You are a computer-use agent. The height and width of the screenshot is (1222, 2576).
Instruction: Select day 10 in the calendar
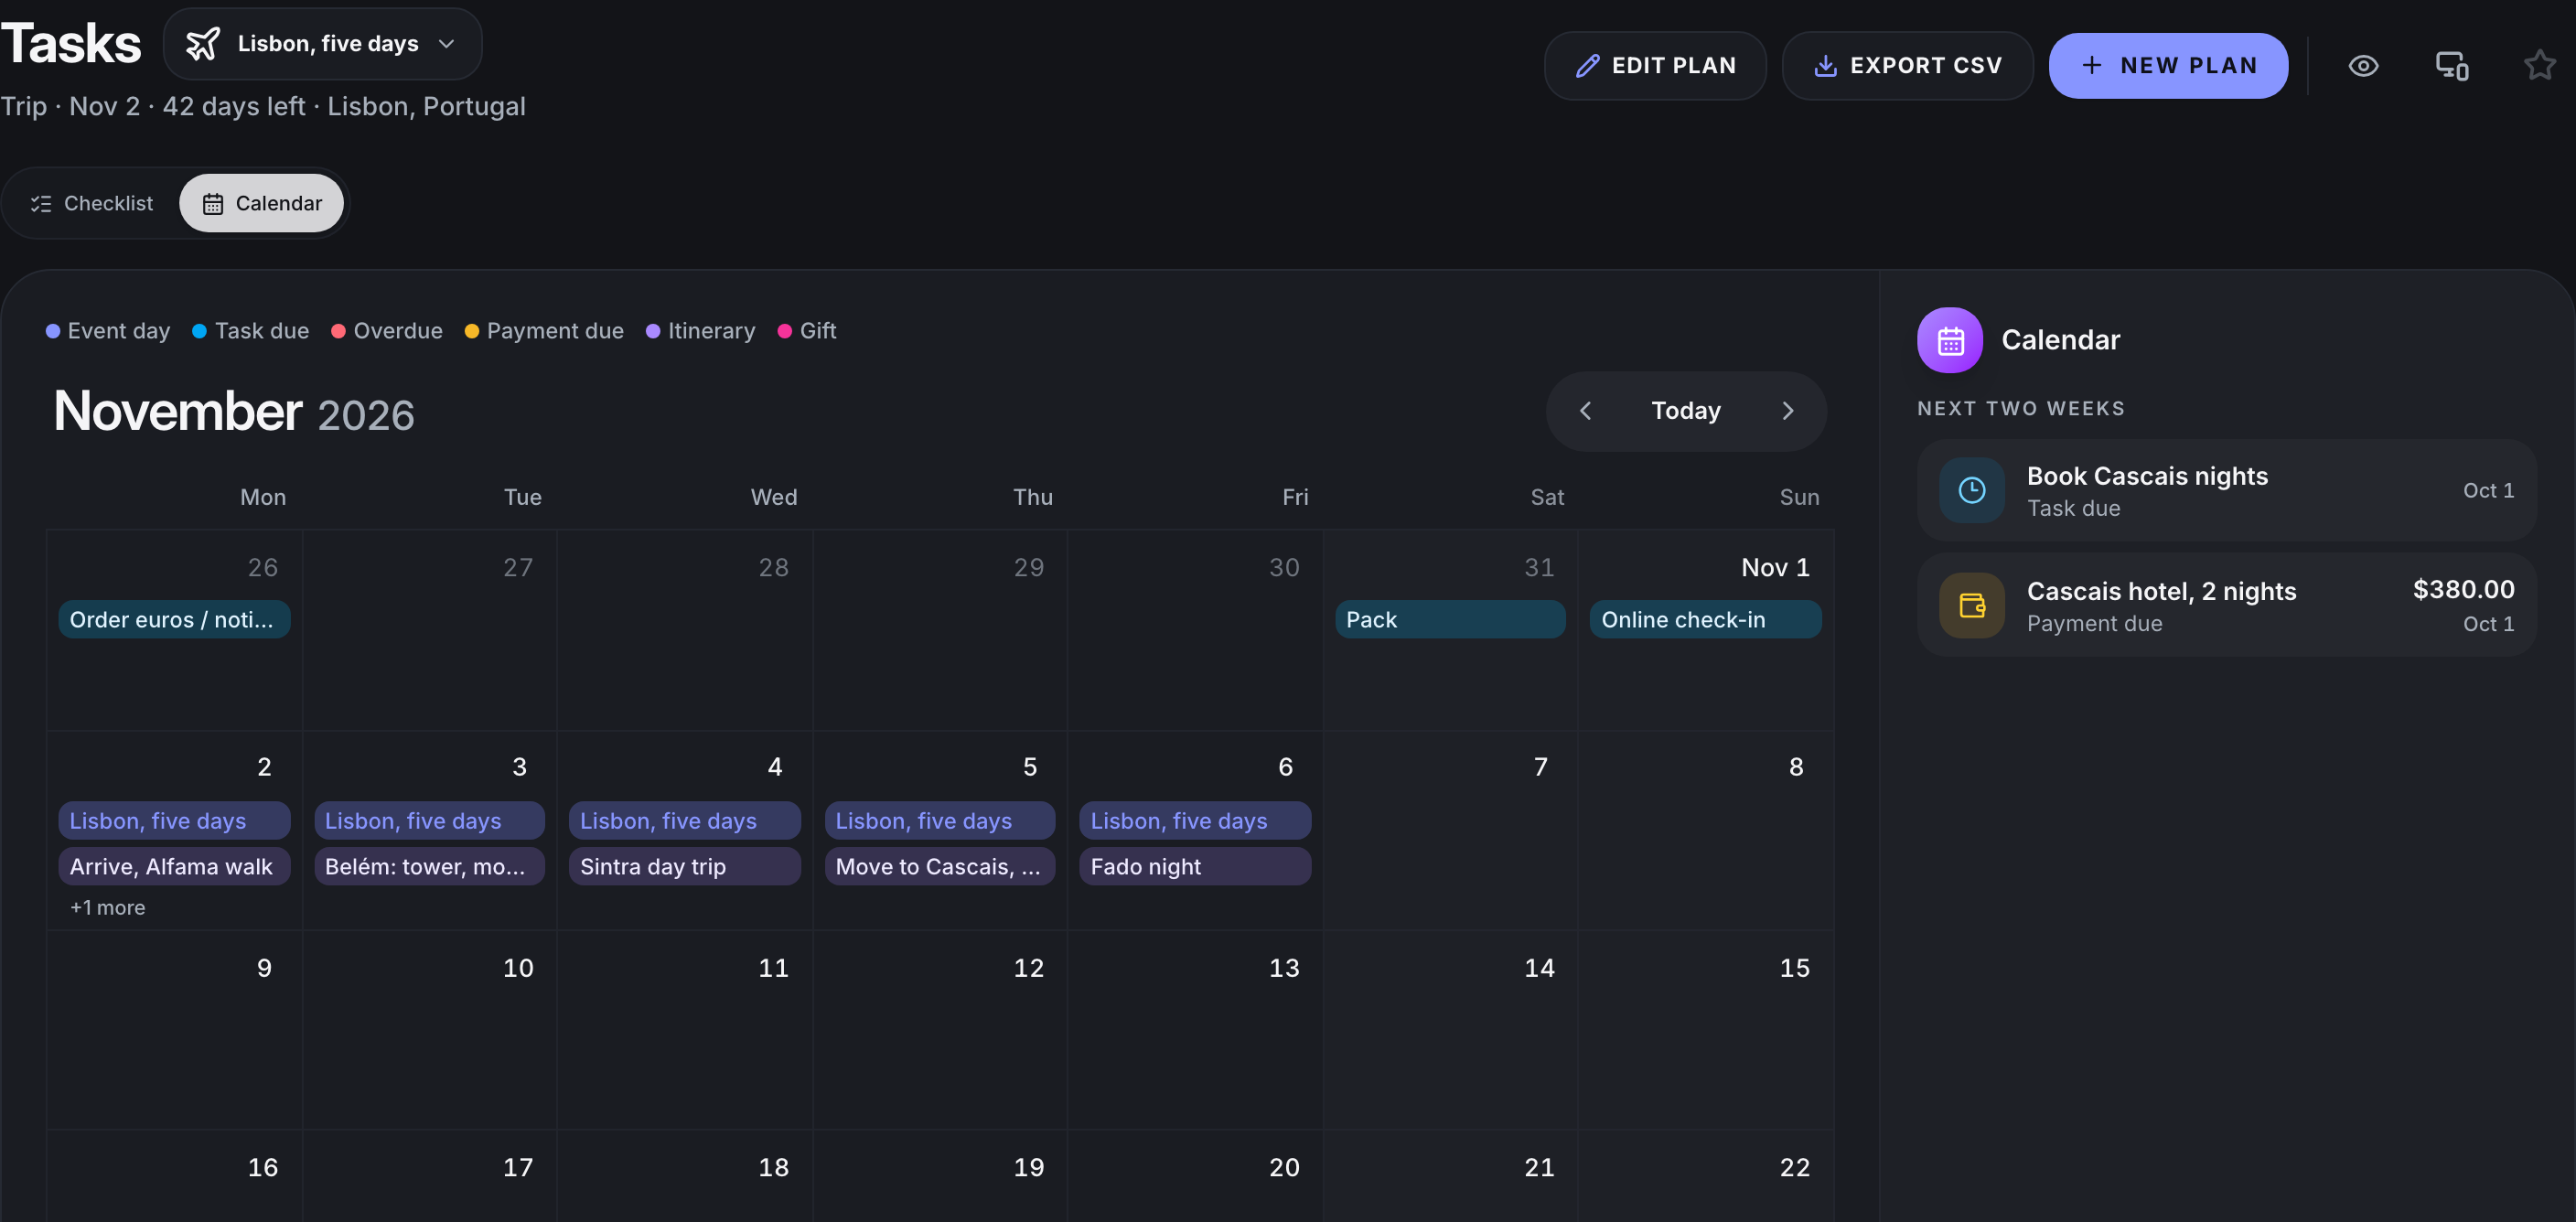(x=429, y=1030)
